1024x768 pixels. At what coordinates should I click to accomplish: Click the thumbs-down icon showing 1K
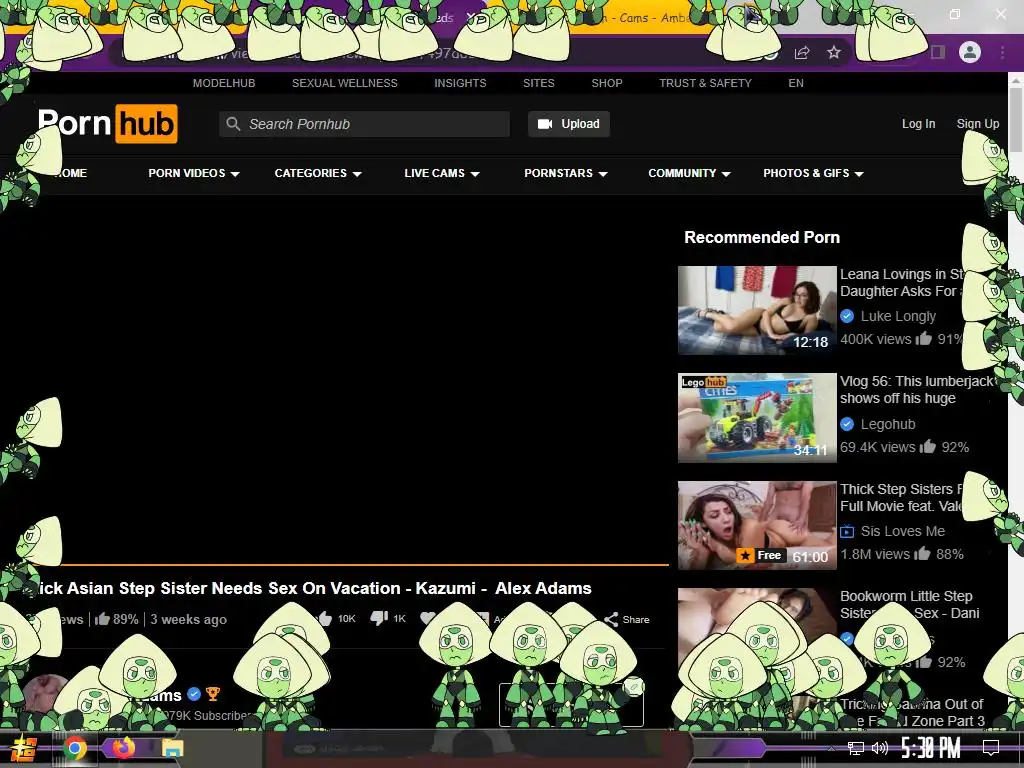[x=379, y=618]
